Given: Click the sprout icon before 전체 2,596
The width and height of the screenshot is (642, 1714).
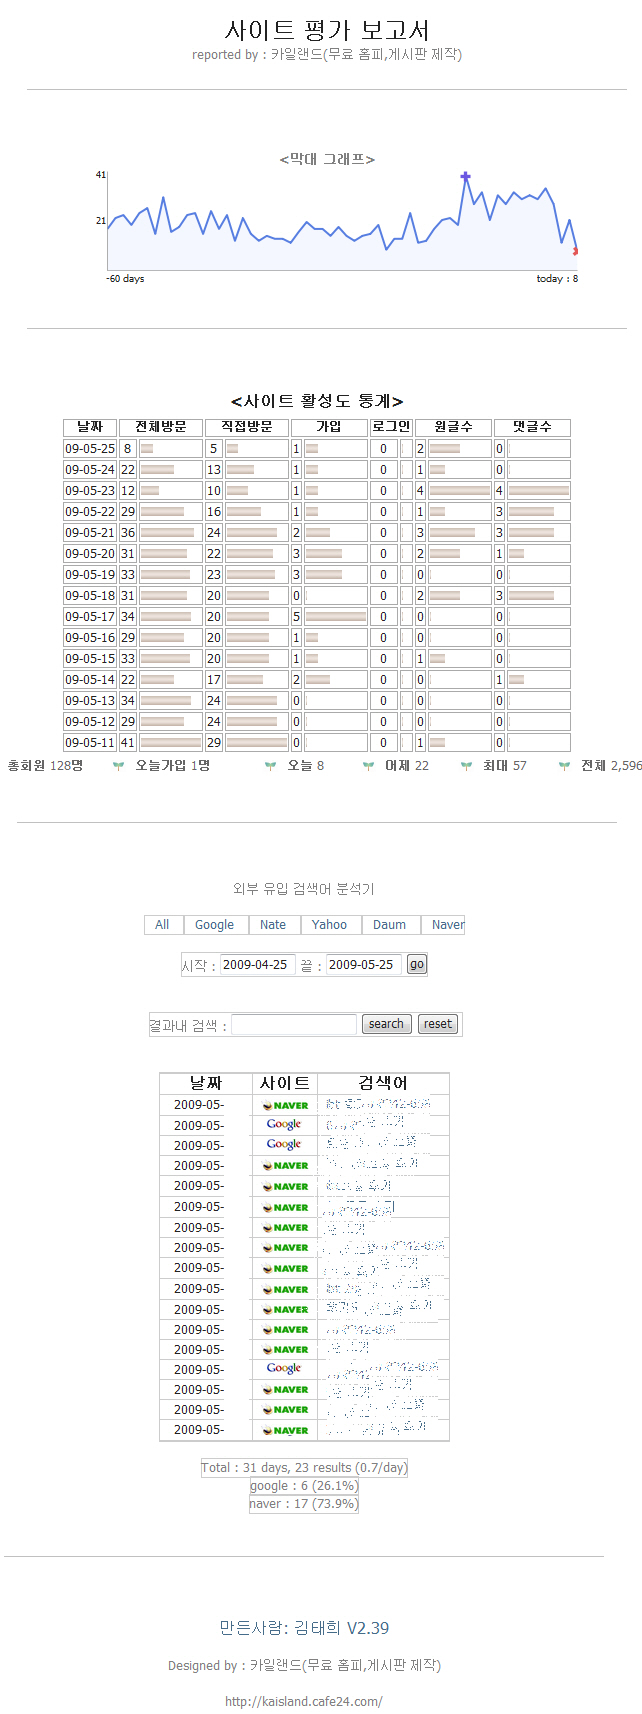Looking at the screenshot, I should [564, 766].
